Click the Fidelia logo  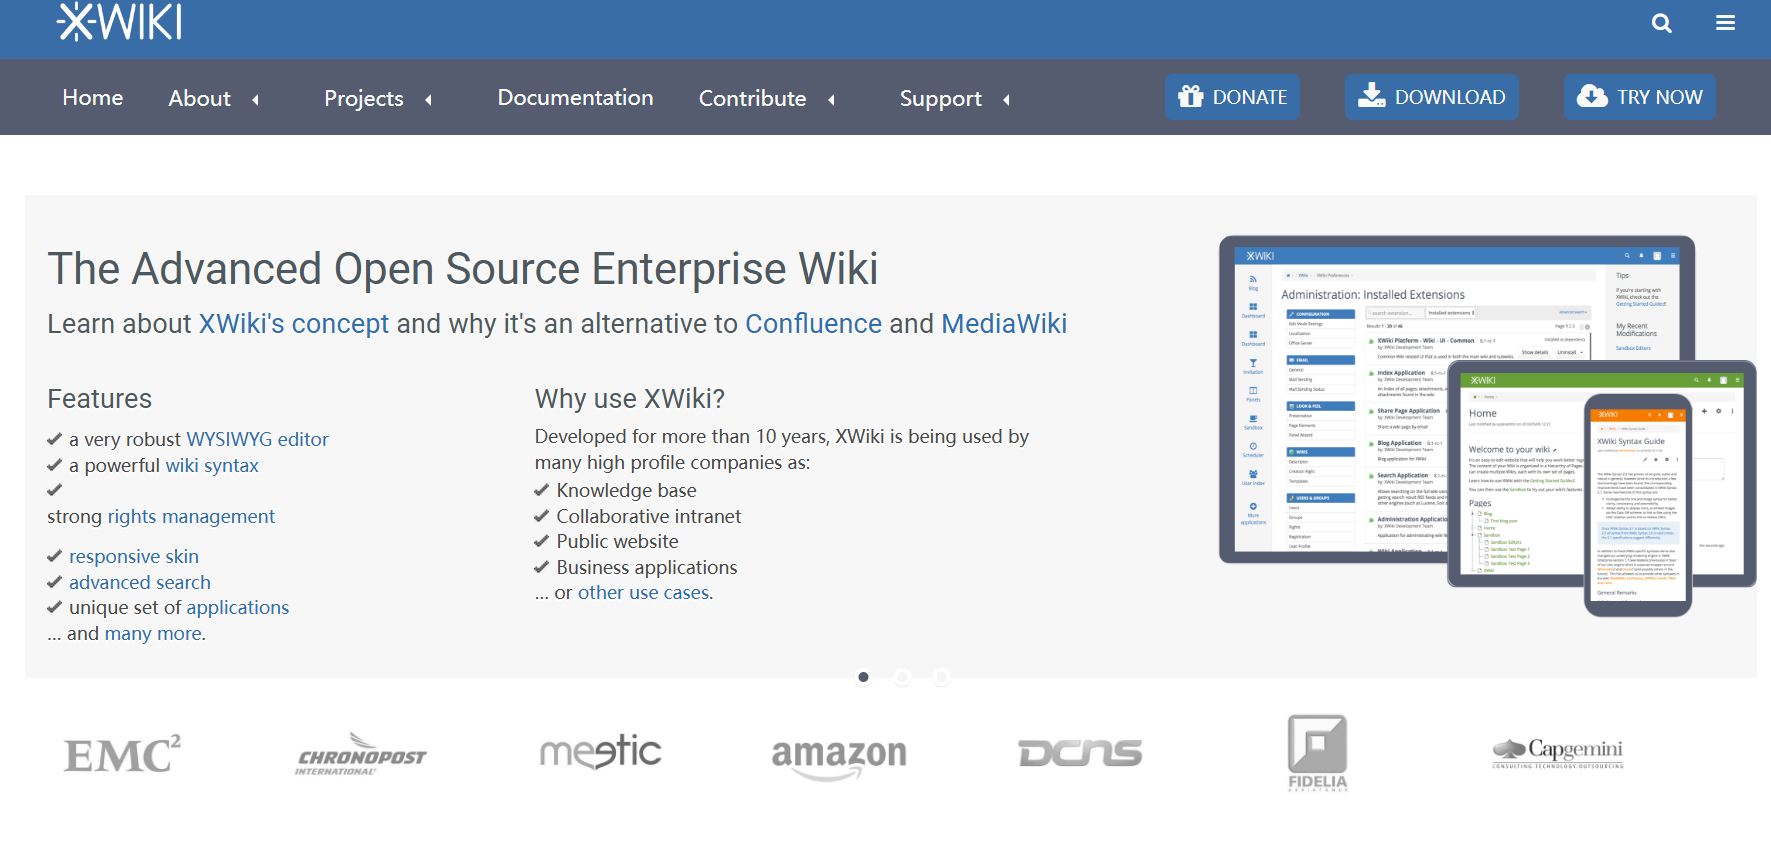pyautogui.click(x=1318, y=753)
